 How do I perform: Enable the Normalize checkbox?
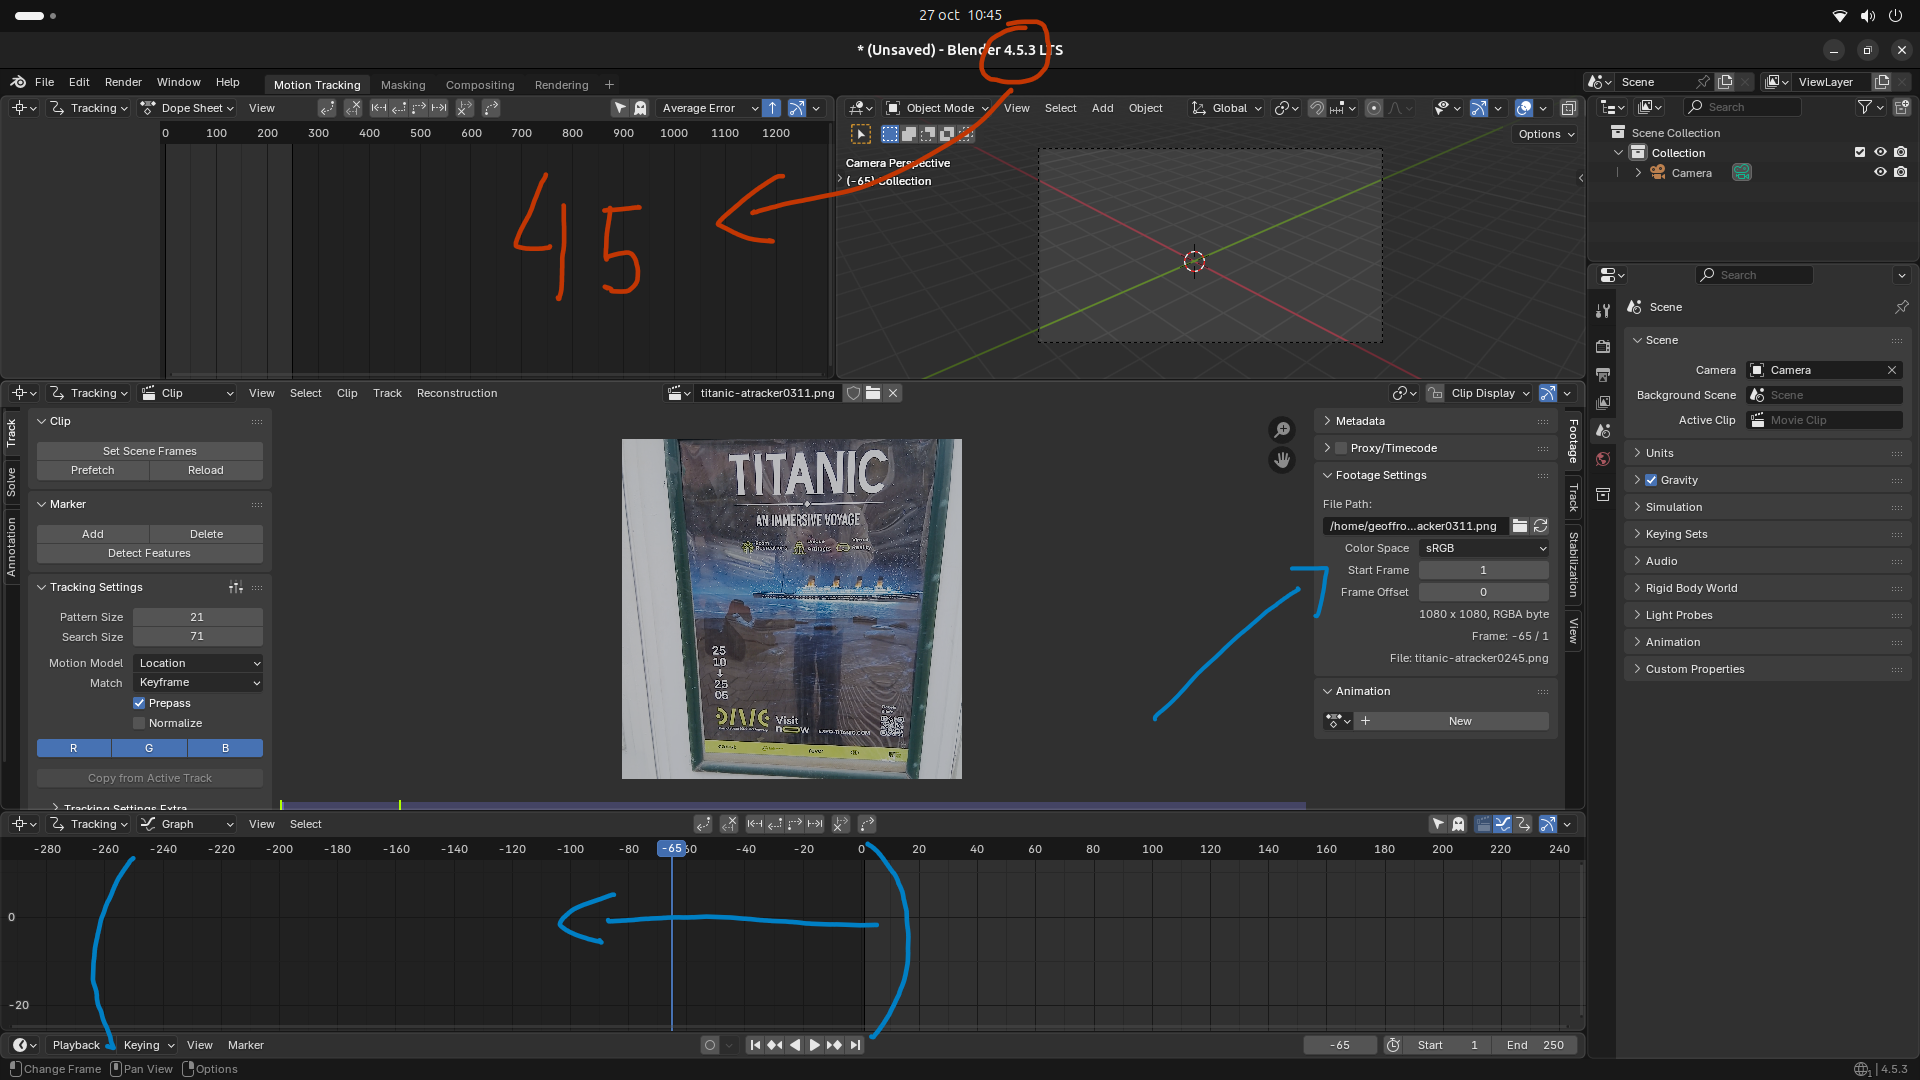point(139,723)
